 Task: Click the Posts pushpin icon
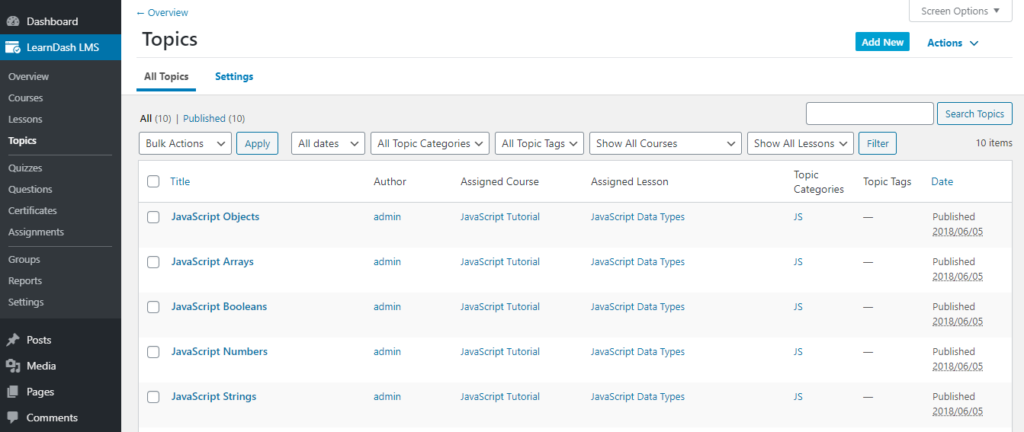pyautogui.click(x=12, y=340)
